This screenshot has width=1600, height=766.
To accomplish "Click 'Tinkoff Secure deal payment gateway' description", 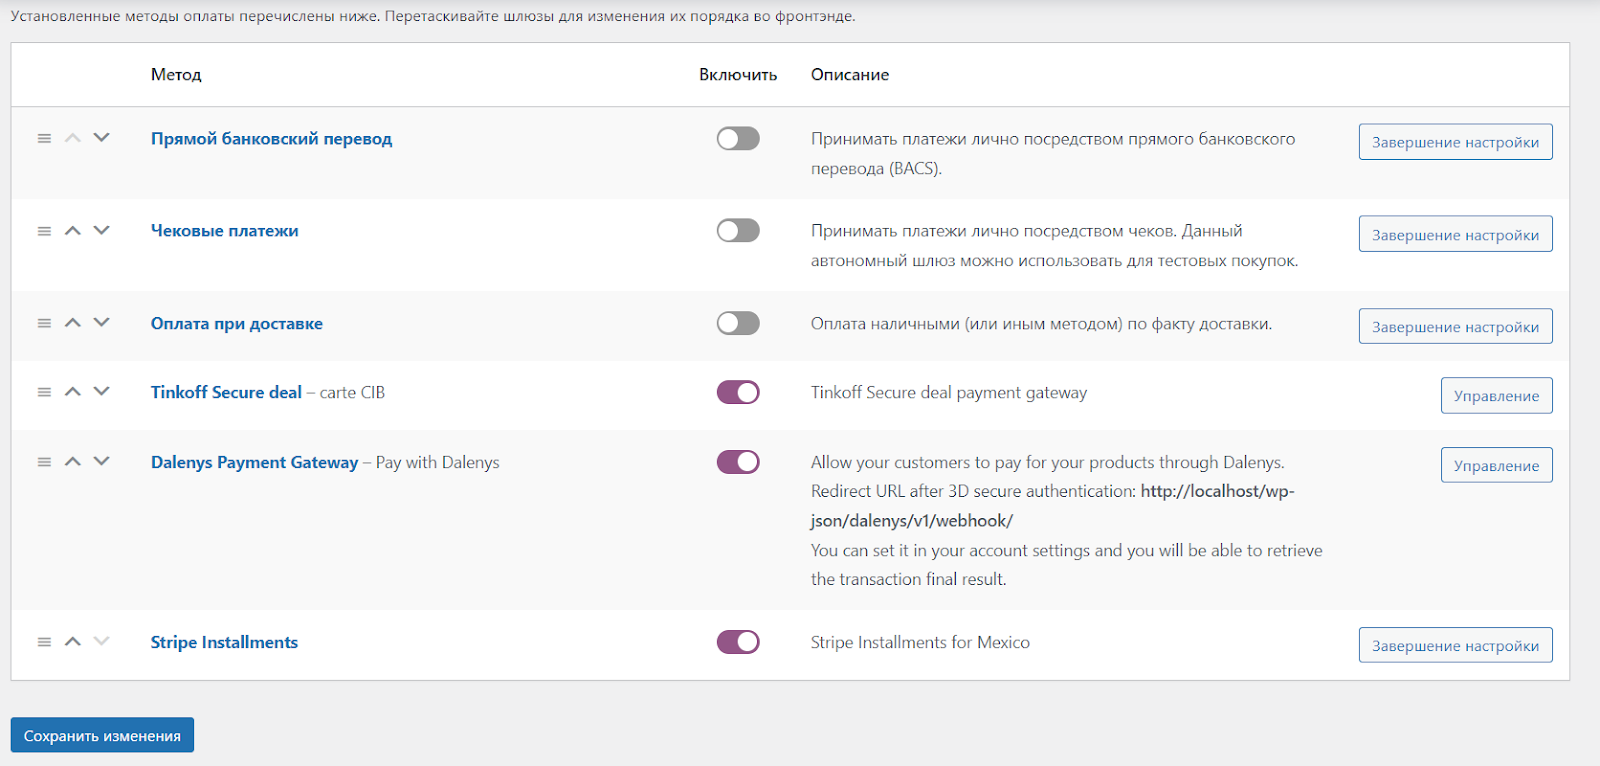I will [x=949, y=392].
